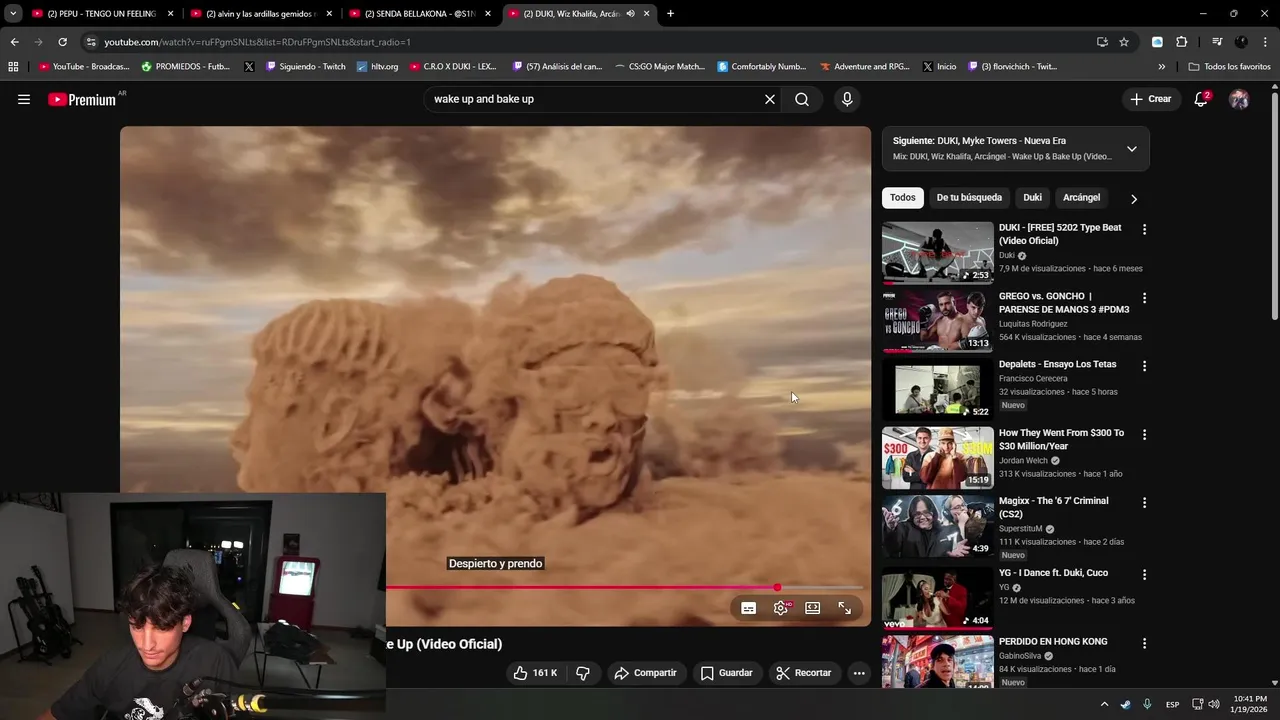Image resolution: width=1280 pixels, height=720 pixels.
Task: Switch to SENDA BELLAKONA tab
Action: (x=420, y=14)
